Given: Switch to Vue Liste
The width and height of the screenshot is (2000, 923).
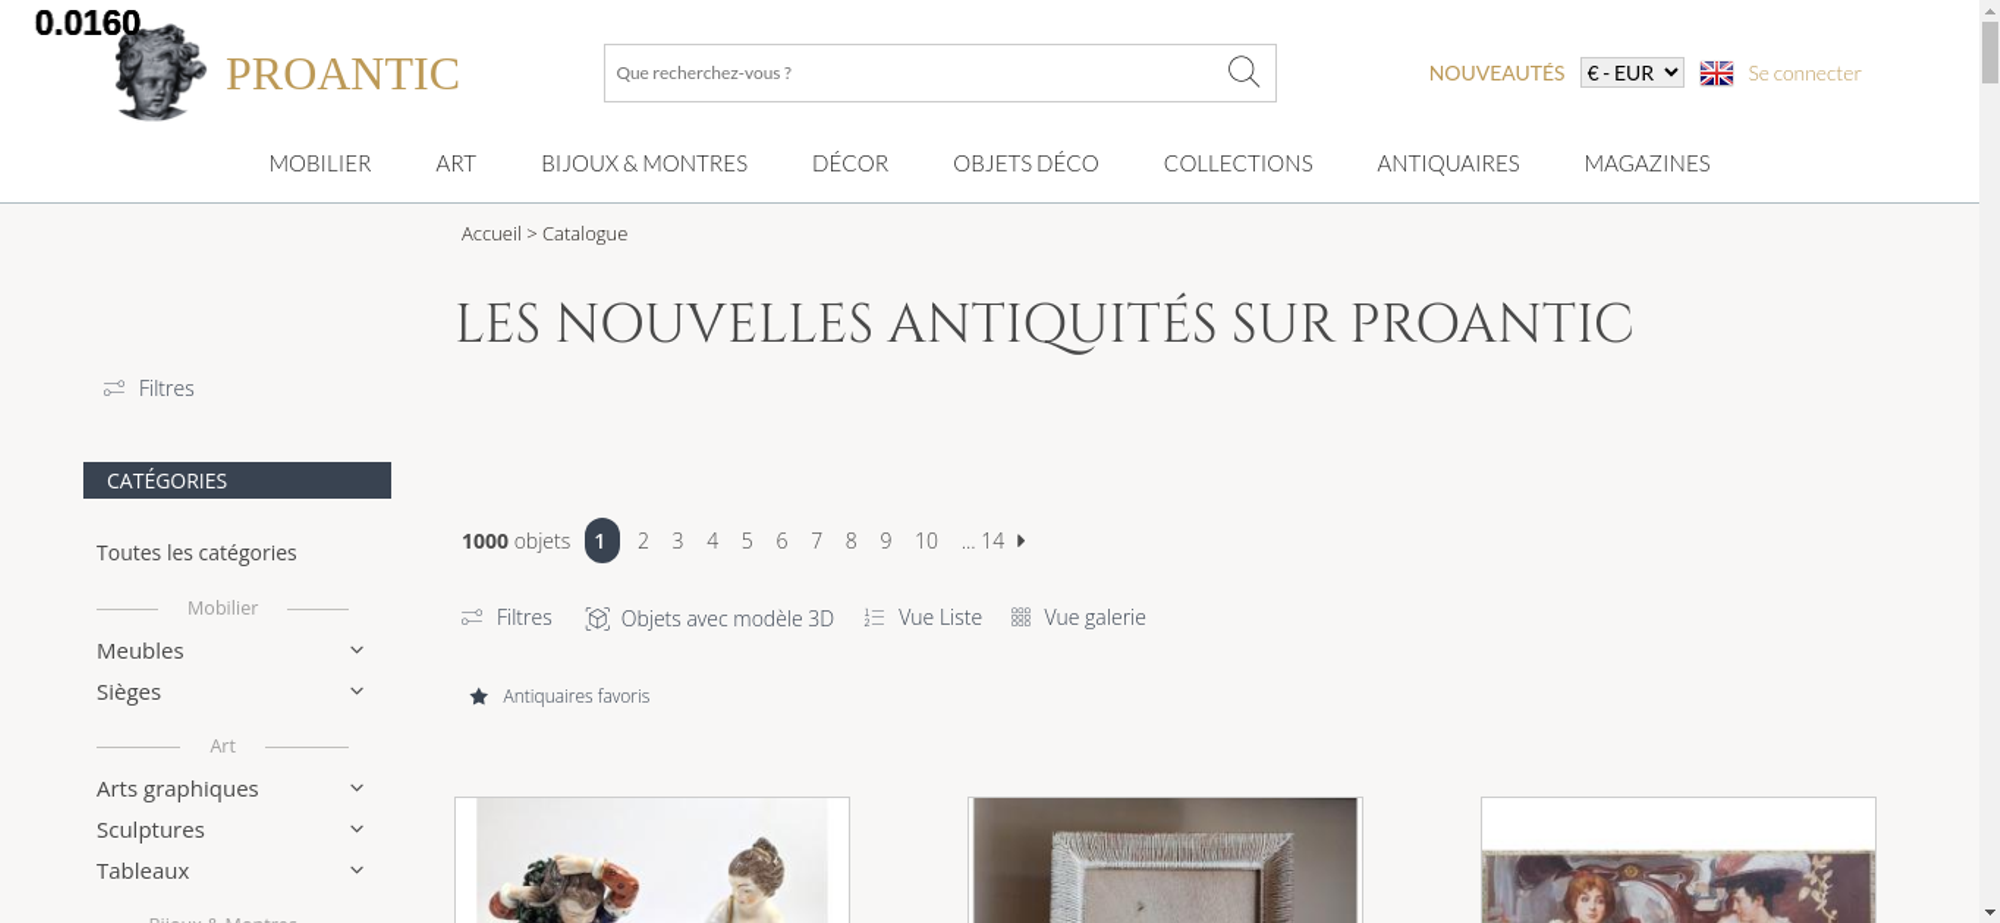Looking at the screenshot, I should [923, 618].
